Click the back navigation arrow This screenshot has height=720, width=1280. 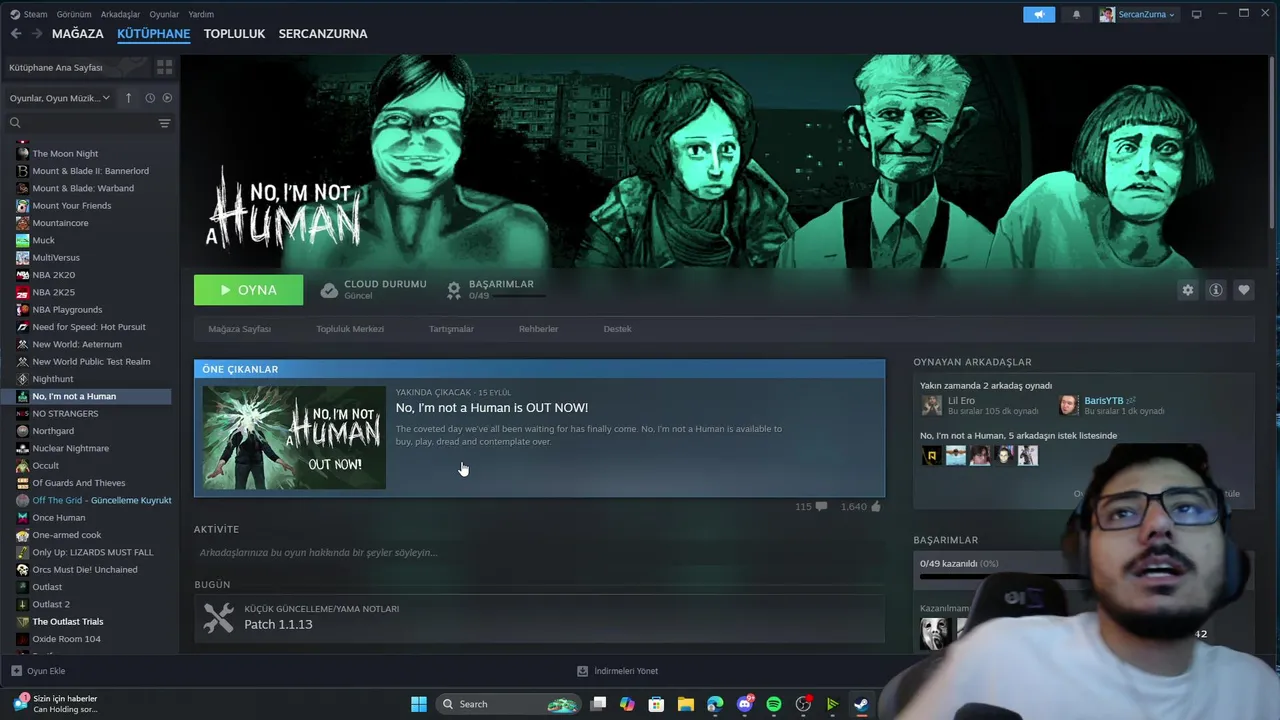[x=16, y=34]
